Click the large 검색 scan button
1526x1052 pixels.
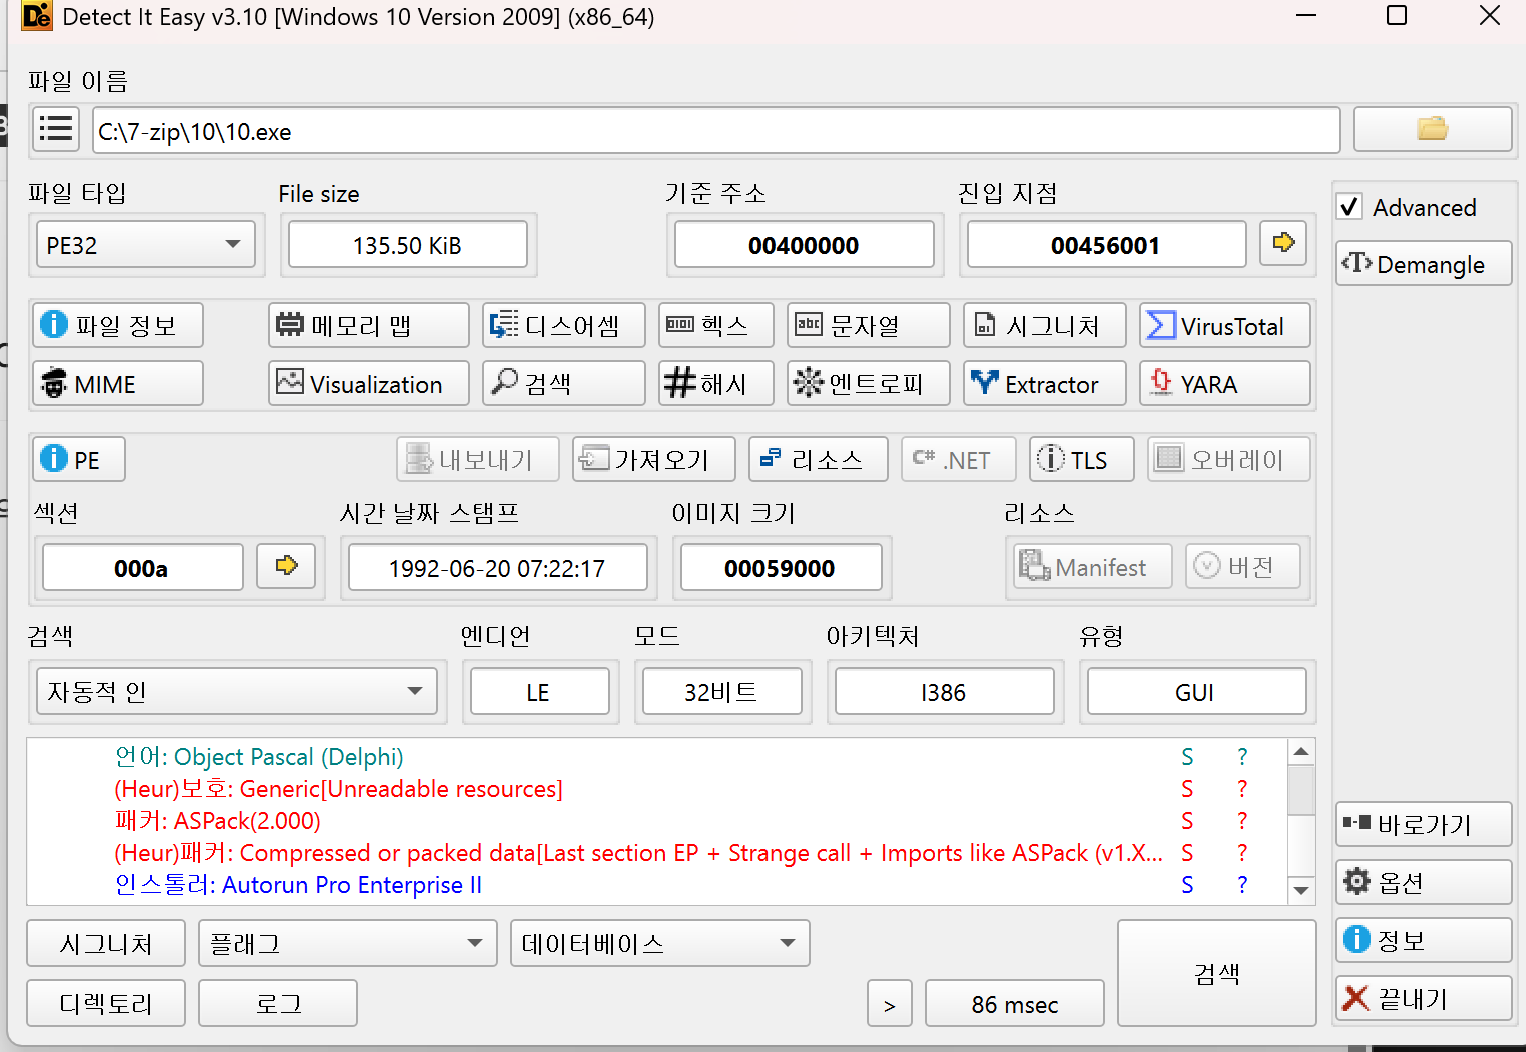click(1216, 973)
